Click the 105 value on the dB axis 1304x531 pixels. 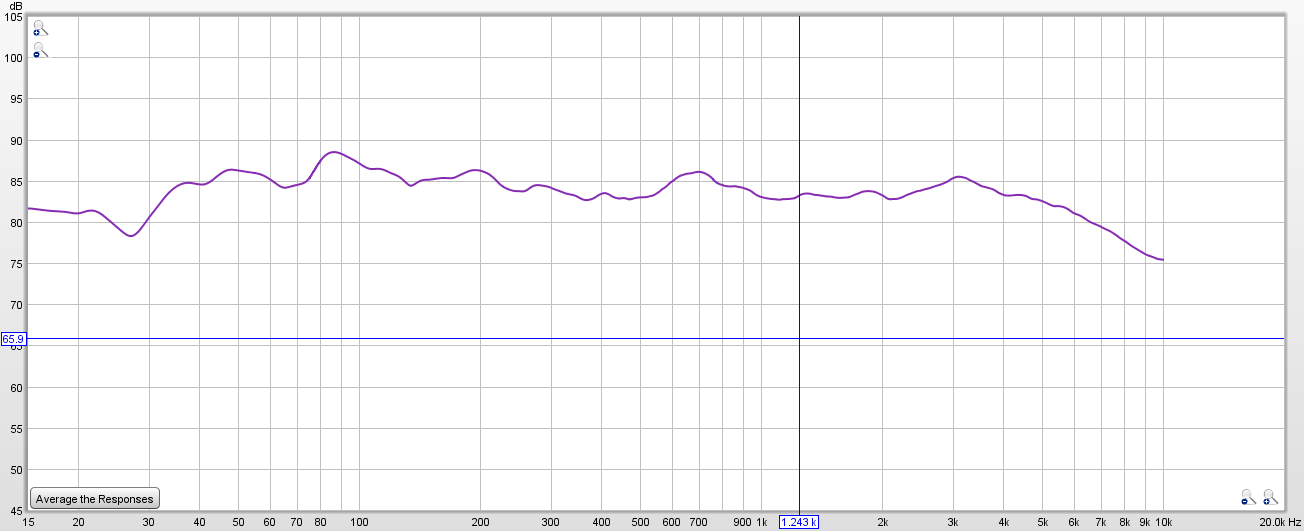coord(13,16)
